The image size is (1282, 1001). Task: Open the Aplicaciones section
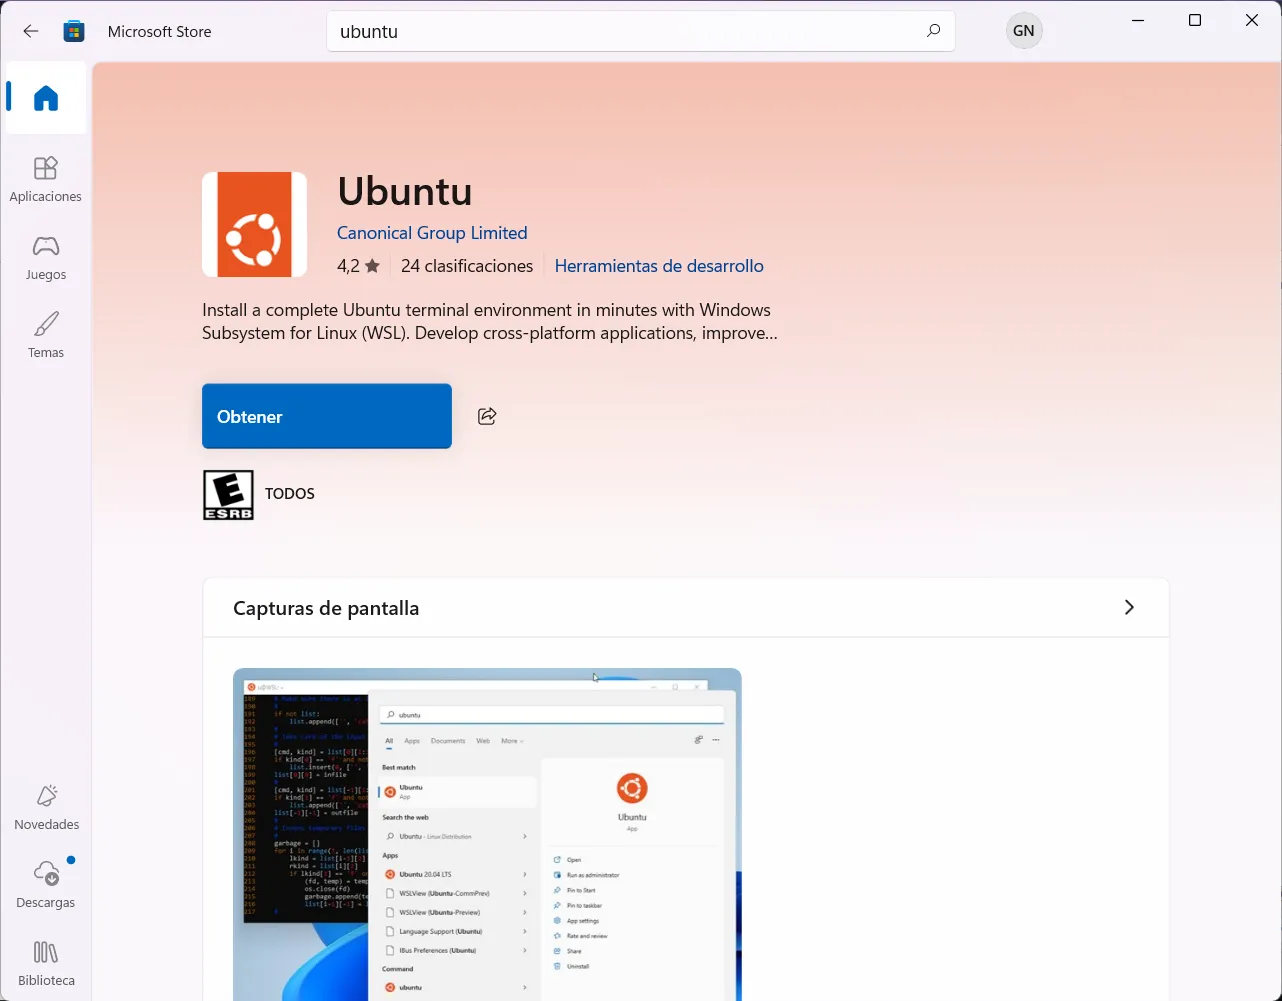click(46, 180)
